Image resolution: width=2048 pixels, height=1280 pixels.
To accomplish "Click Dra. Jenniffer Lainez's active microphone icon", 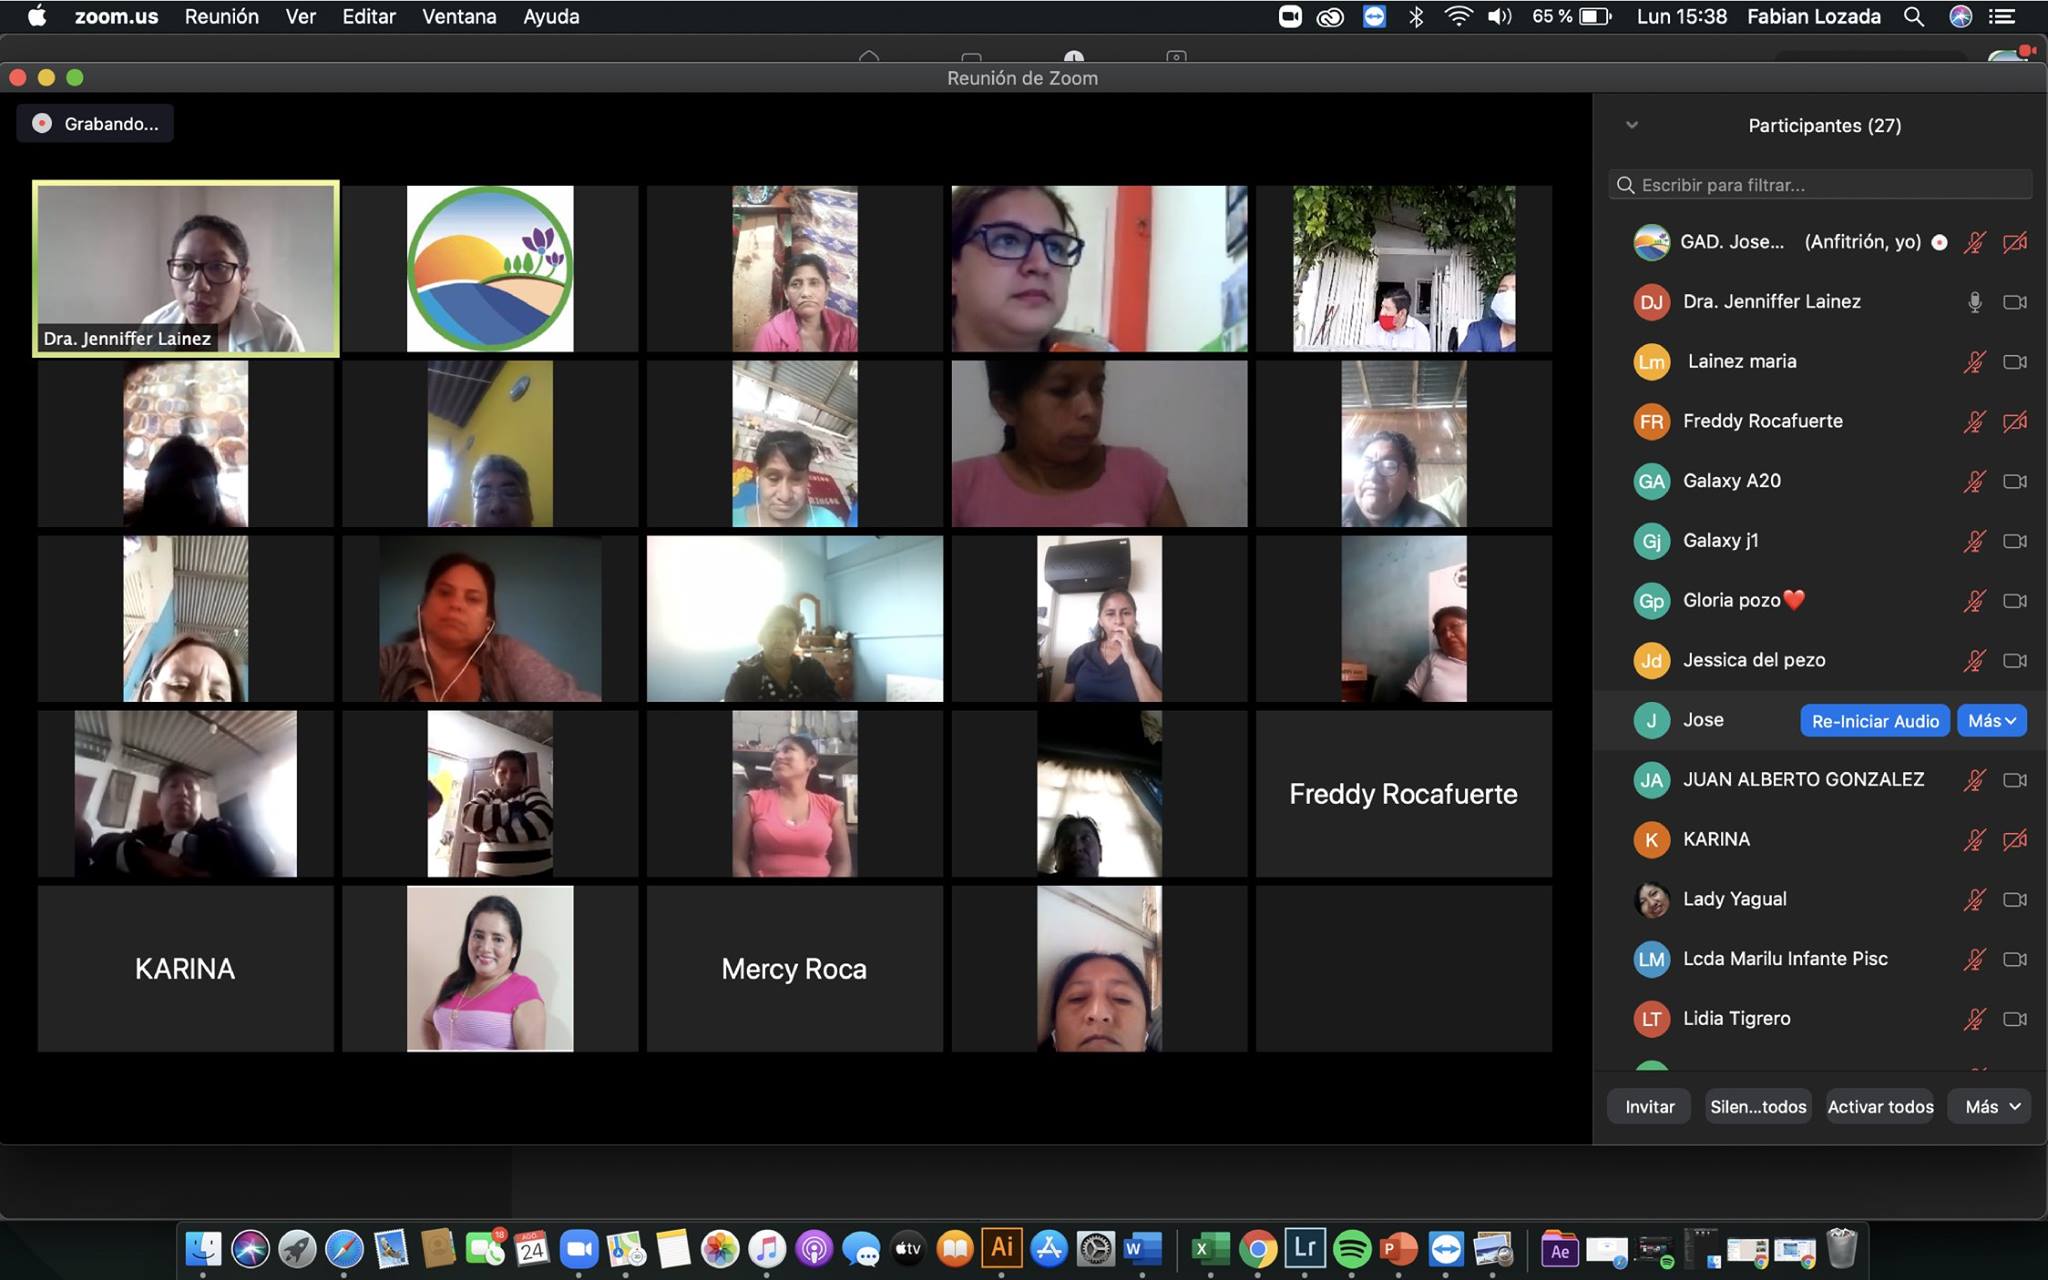I will click(x=1974, y=302).
